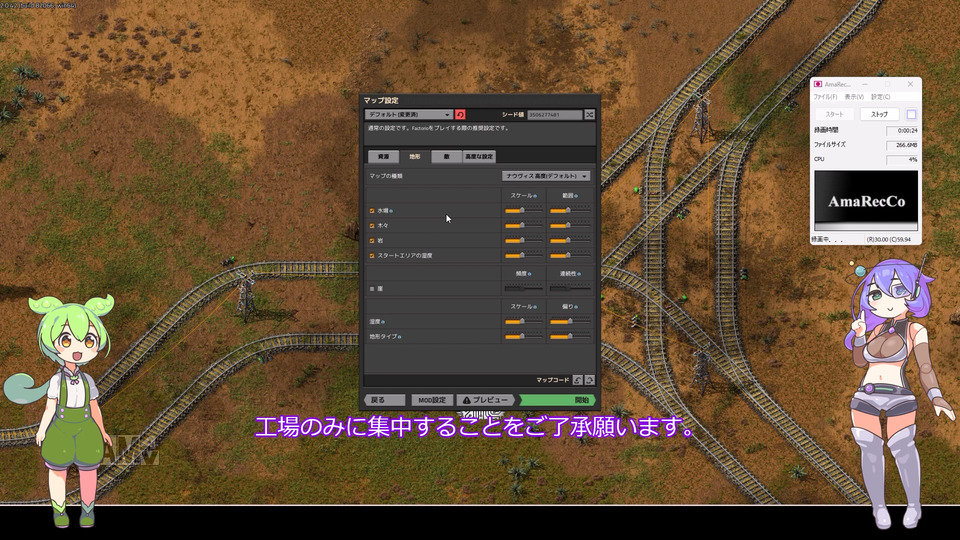Click the AmaRecCo preview thumbnail
The height and width of the screenshot is (540, 960).
pyautogui.click(x=866, y=201)
